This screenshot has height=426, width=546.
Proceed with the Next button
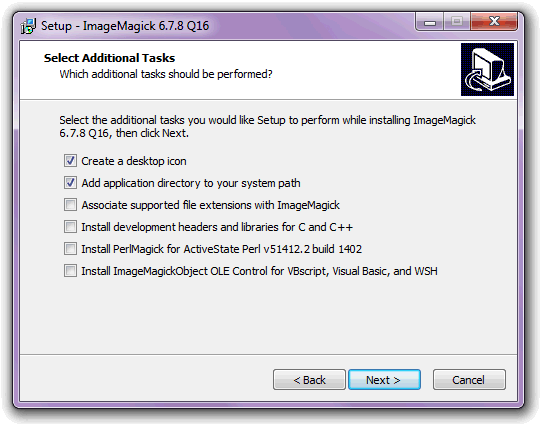click(x=384, y=380)
